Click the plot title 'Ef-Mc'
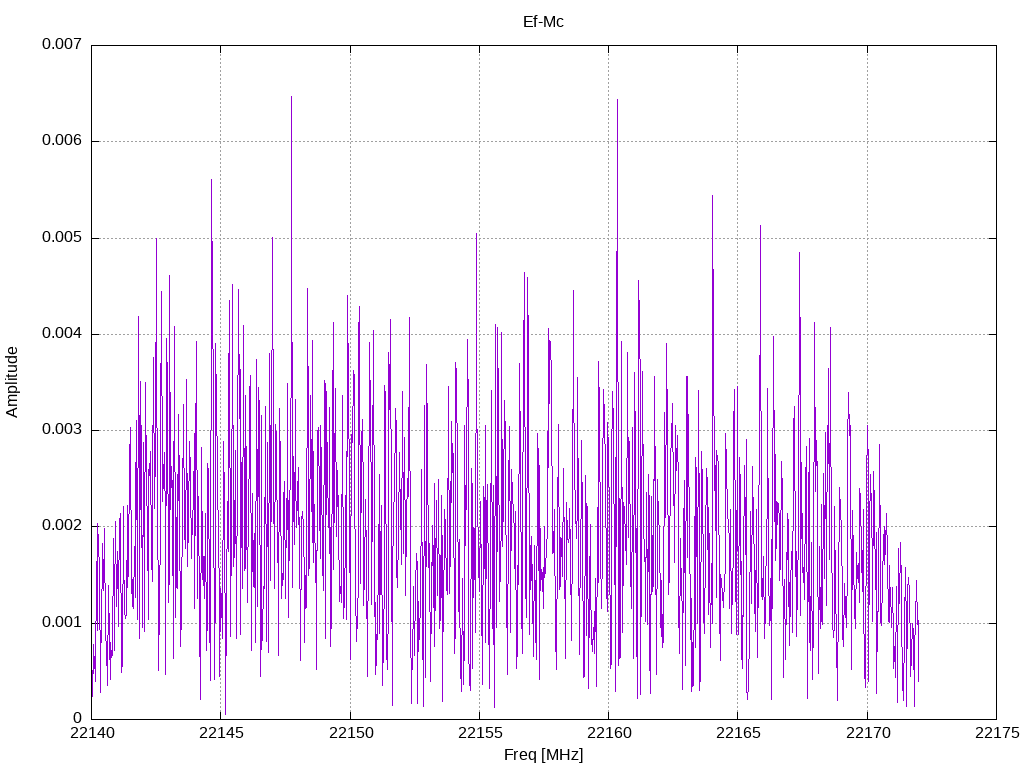The image size is (1024, 768). [543, 22]
